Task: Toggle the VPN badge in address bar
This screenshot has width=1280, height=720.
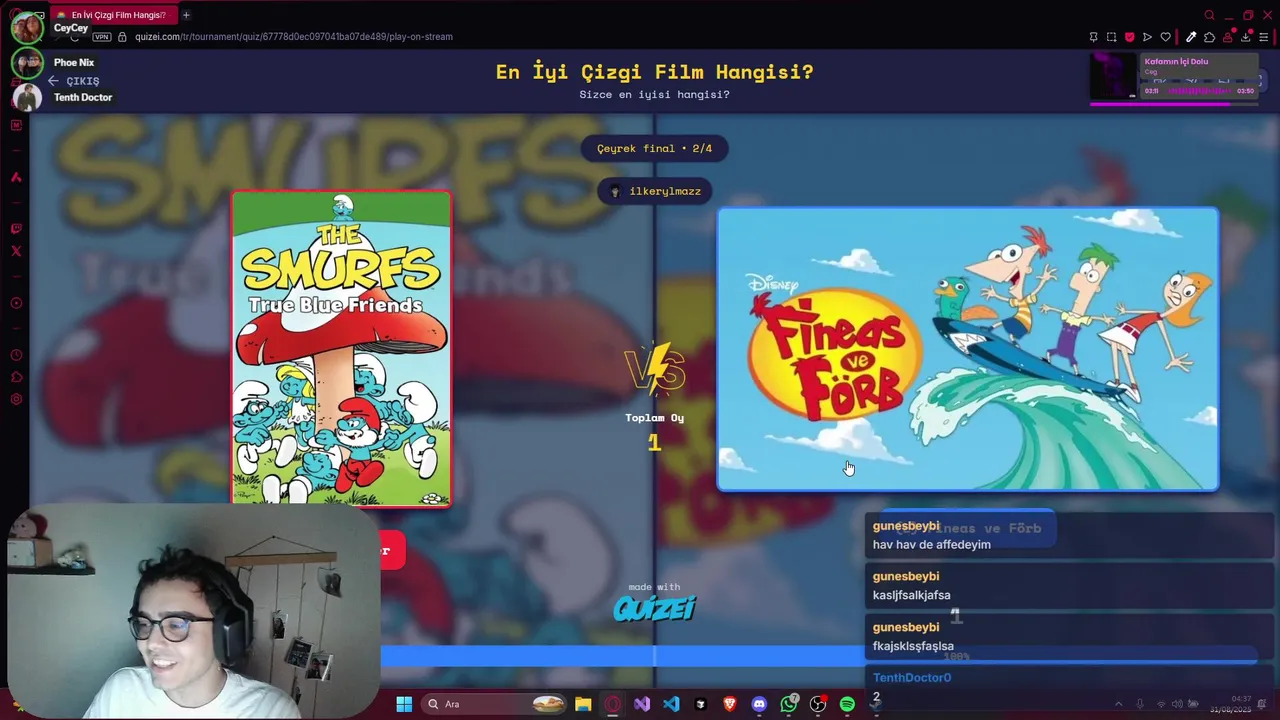Action: 102,37
